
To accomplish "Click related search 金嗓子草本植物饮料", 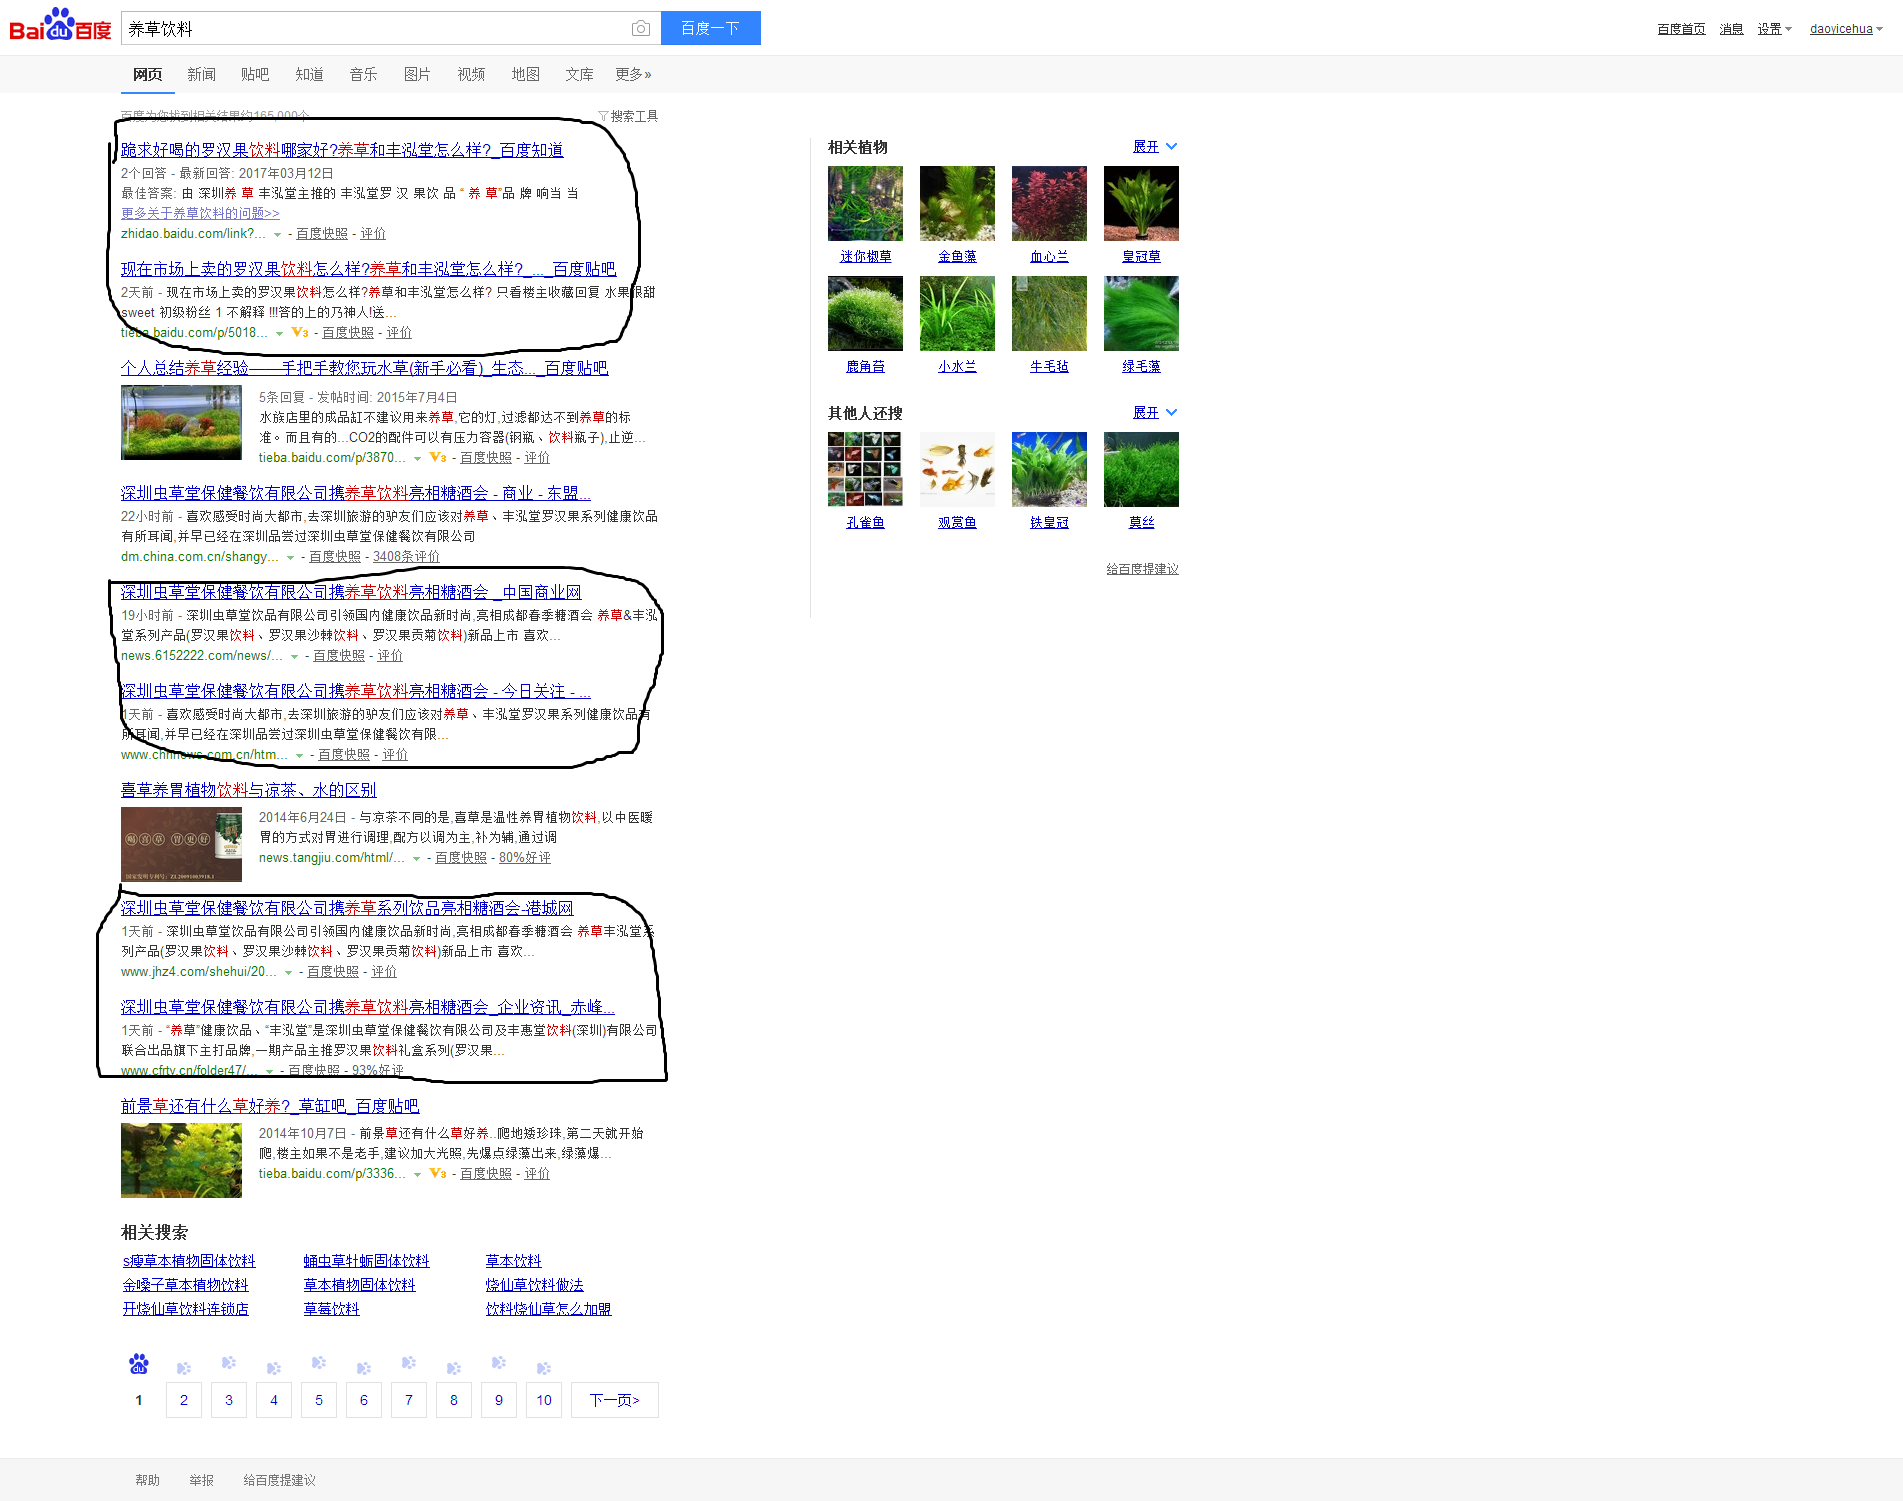I will pos(186,1285).
